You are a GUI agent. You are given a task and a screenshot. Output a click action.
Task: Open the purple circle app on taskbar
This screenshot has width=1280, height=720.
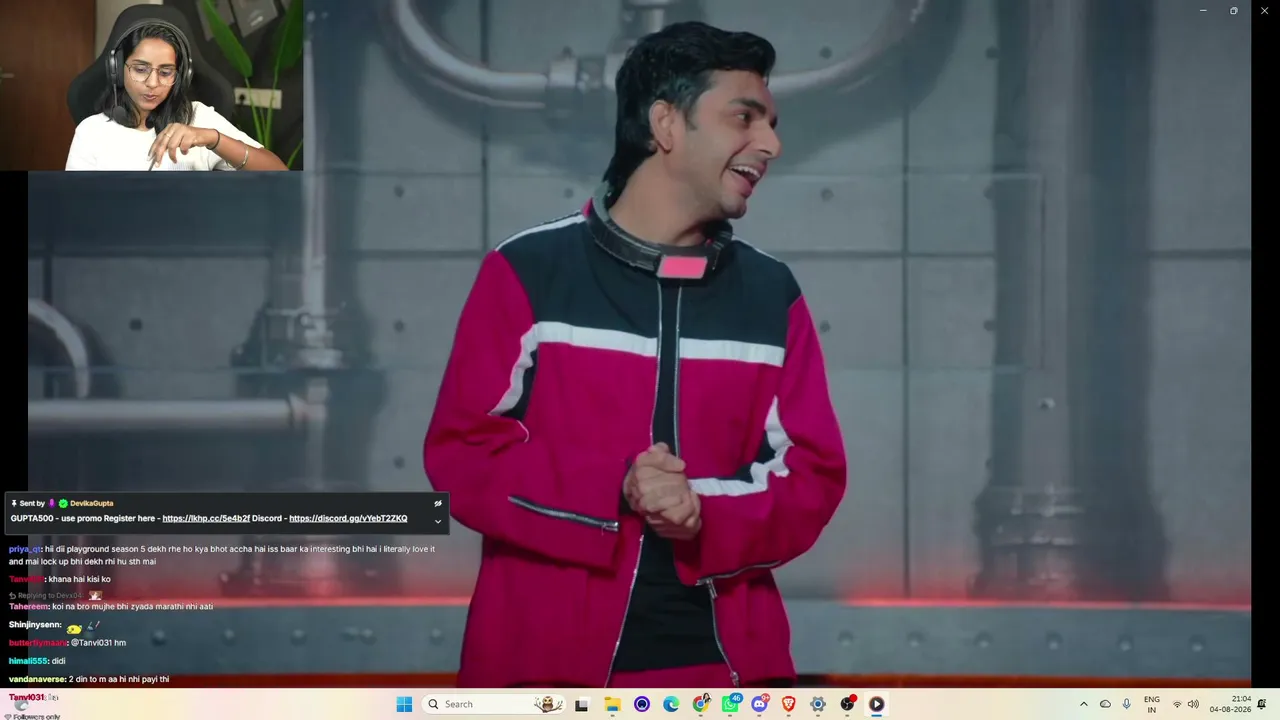(642, 704)
